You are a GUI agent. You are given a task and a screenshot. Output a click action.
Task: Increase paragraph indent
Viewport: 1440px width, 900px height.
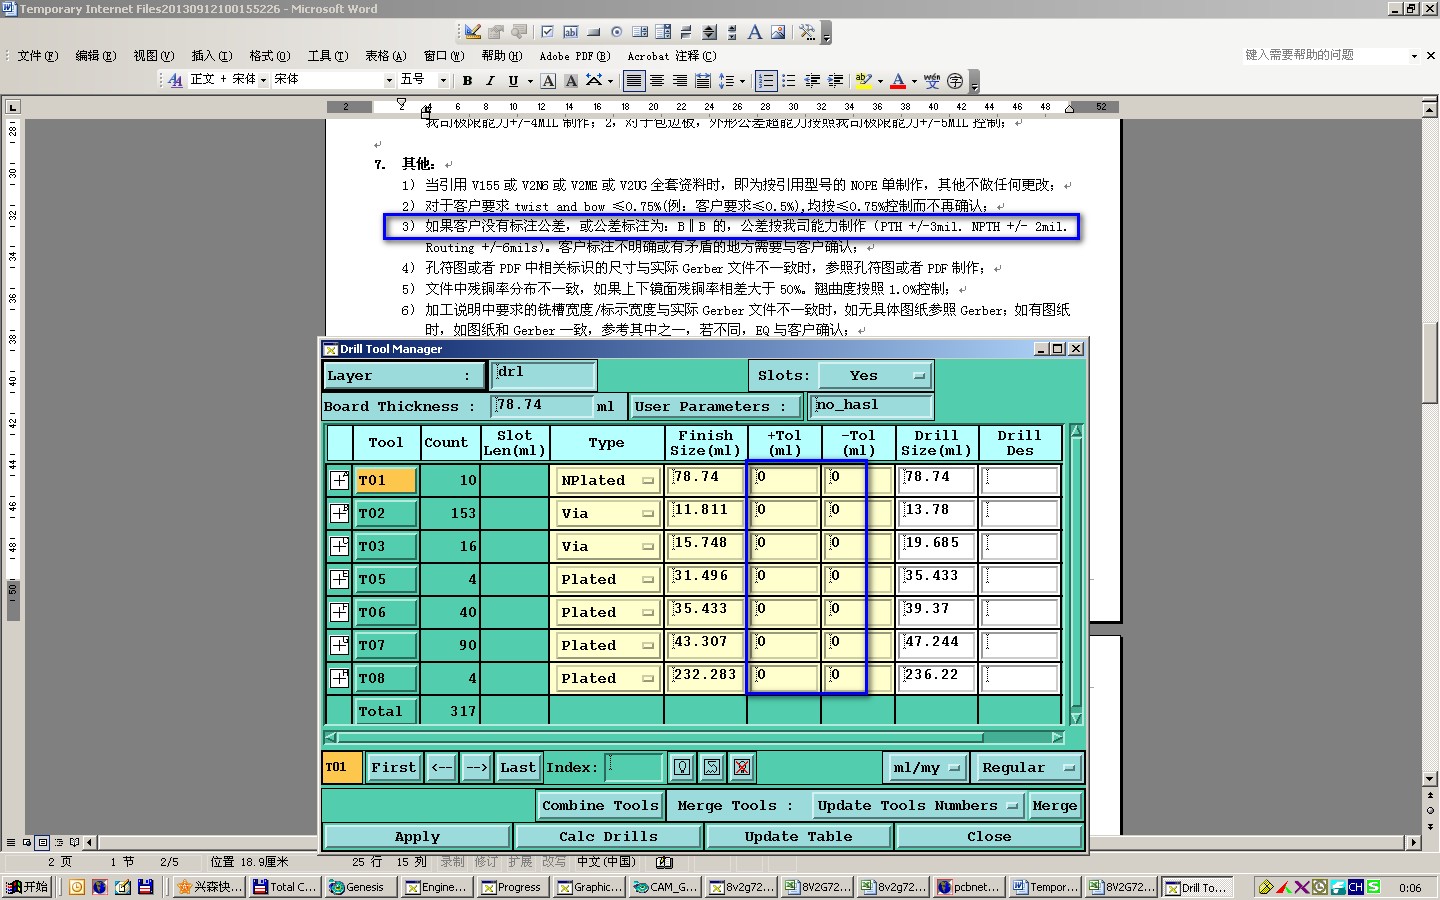[x=835, y=80]
